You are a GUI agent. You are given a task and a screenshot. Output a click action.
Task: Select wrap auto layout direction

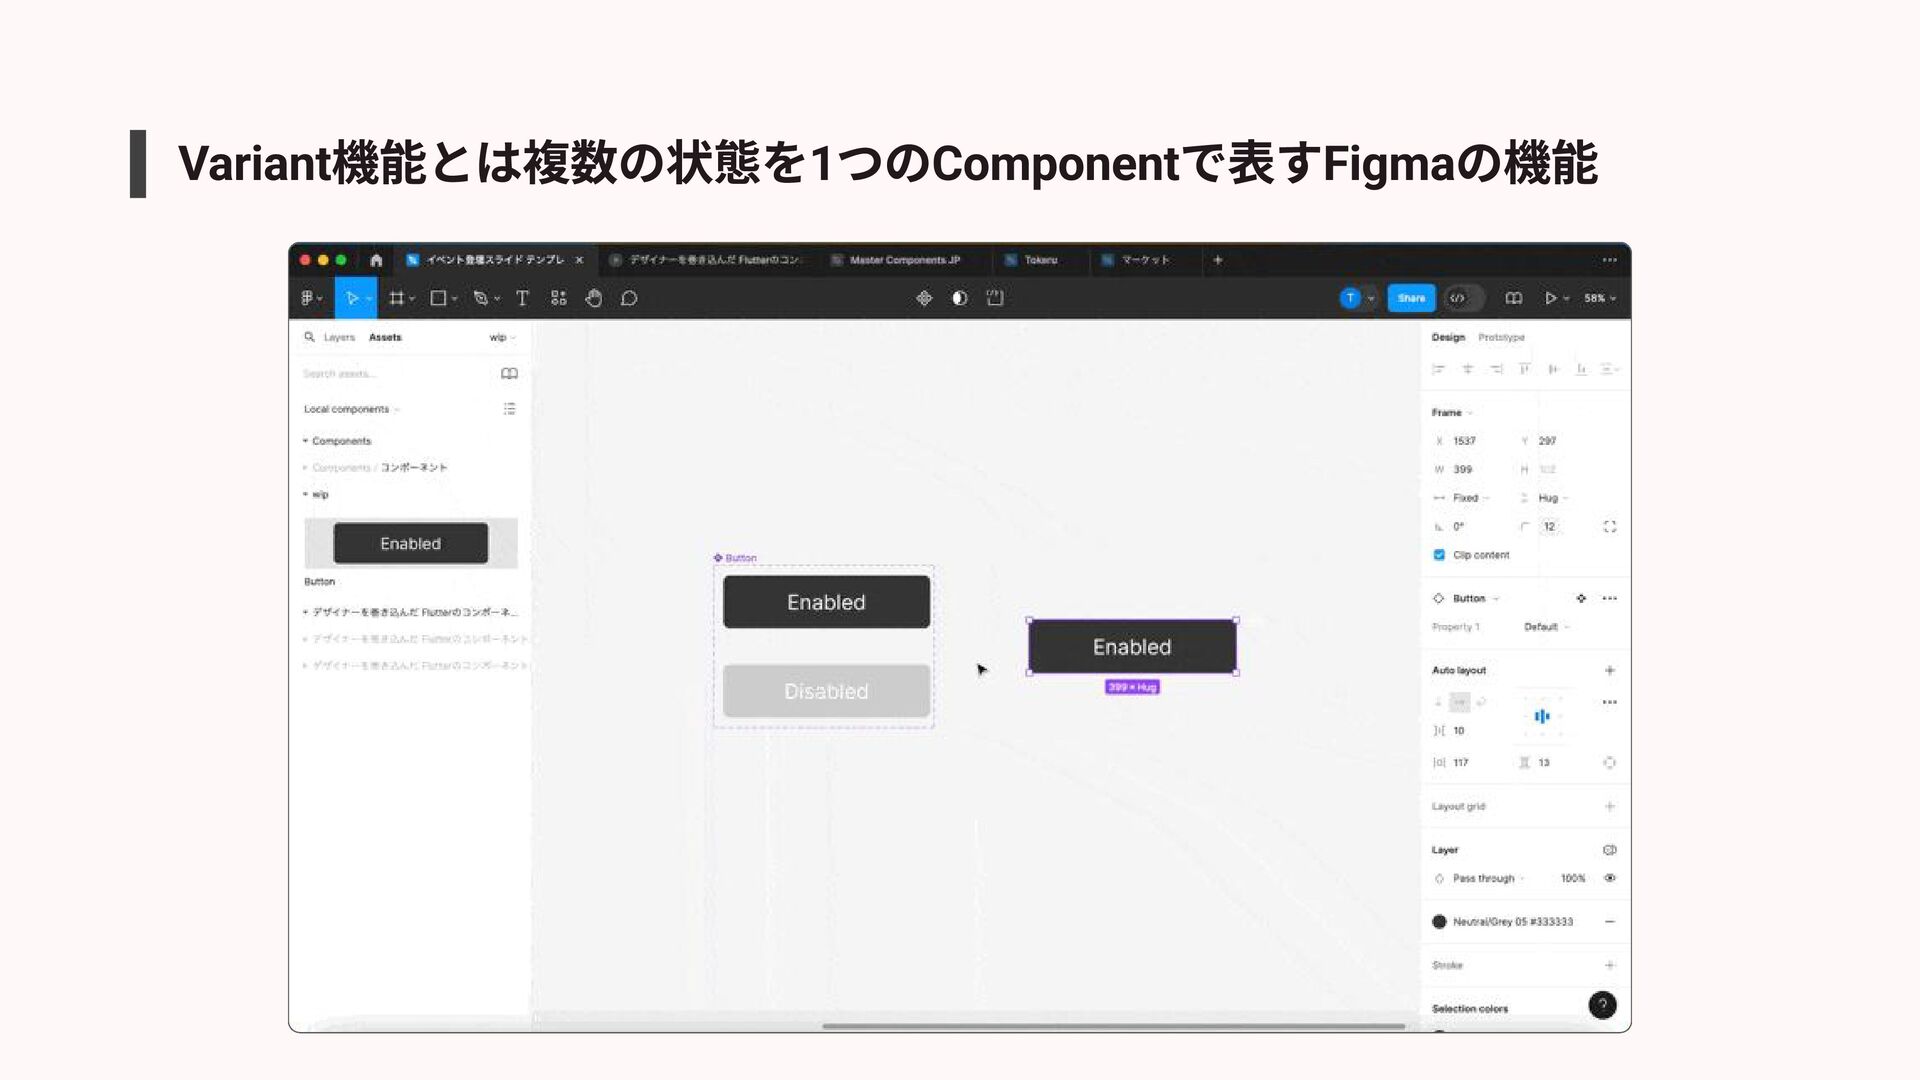coord(1481,702)
